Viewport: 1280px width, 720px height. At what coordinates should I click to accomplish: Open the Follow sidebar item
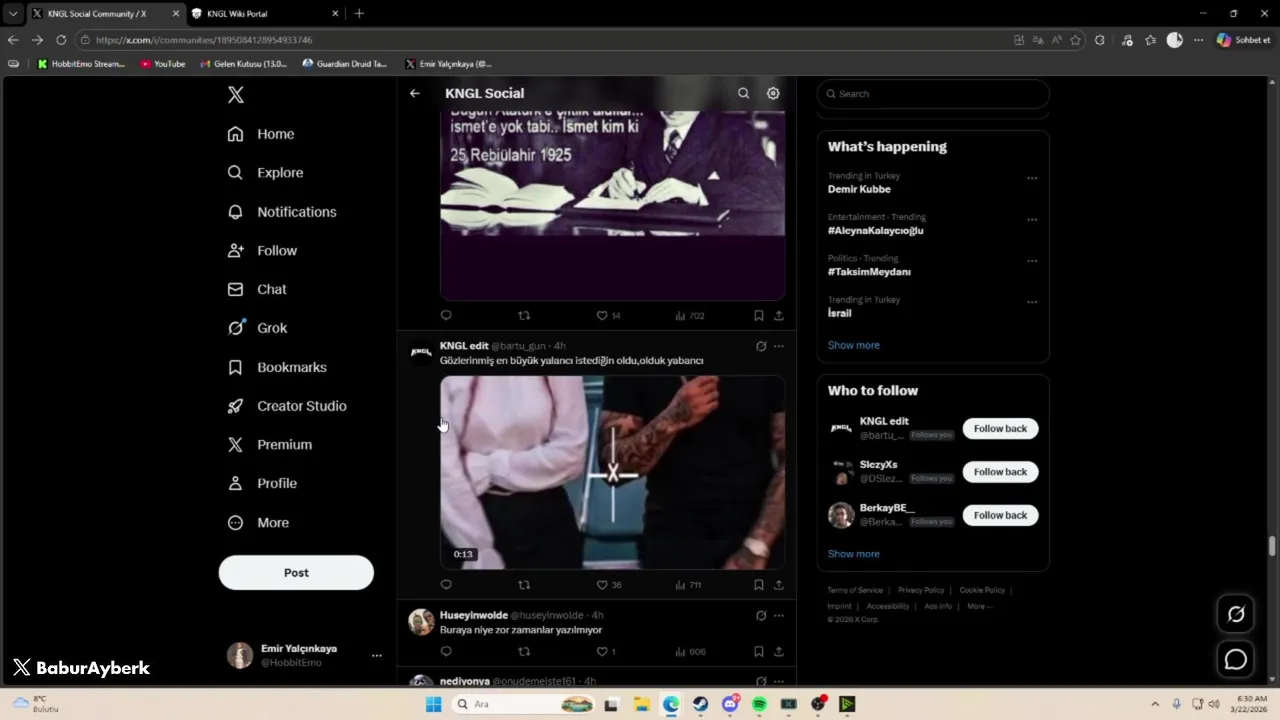click(x=262, y=251)
